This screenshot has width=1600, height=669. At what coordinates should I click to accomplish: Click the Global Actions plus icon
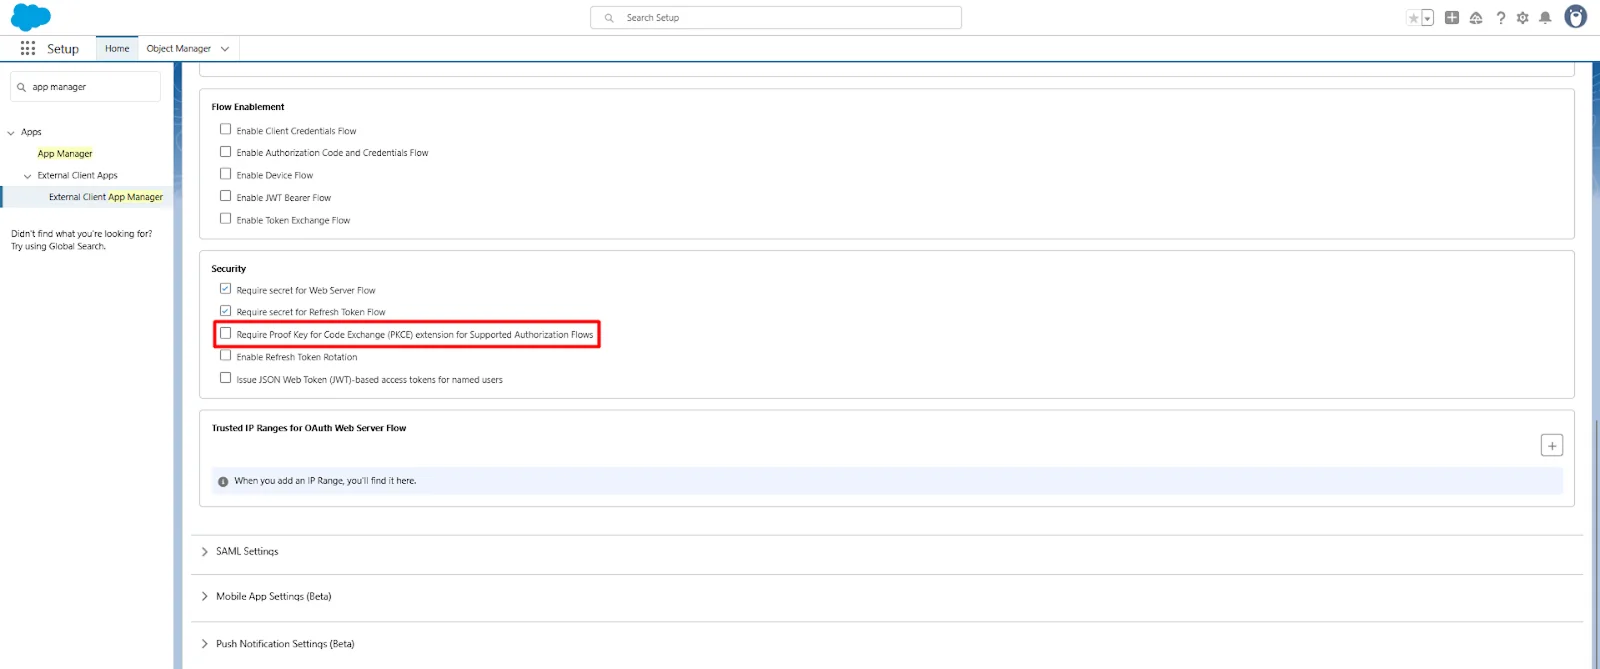(1452, 17)
